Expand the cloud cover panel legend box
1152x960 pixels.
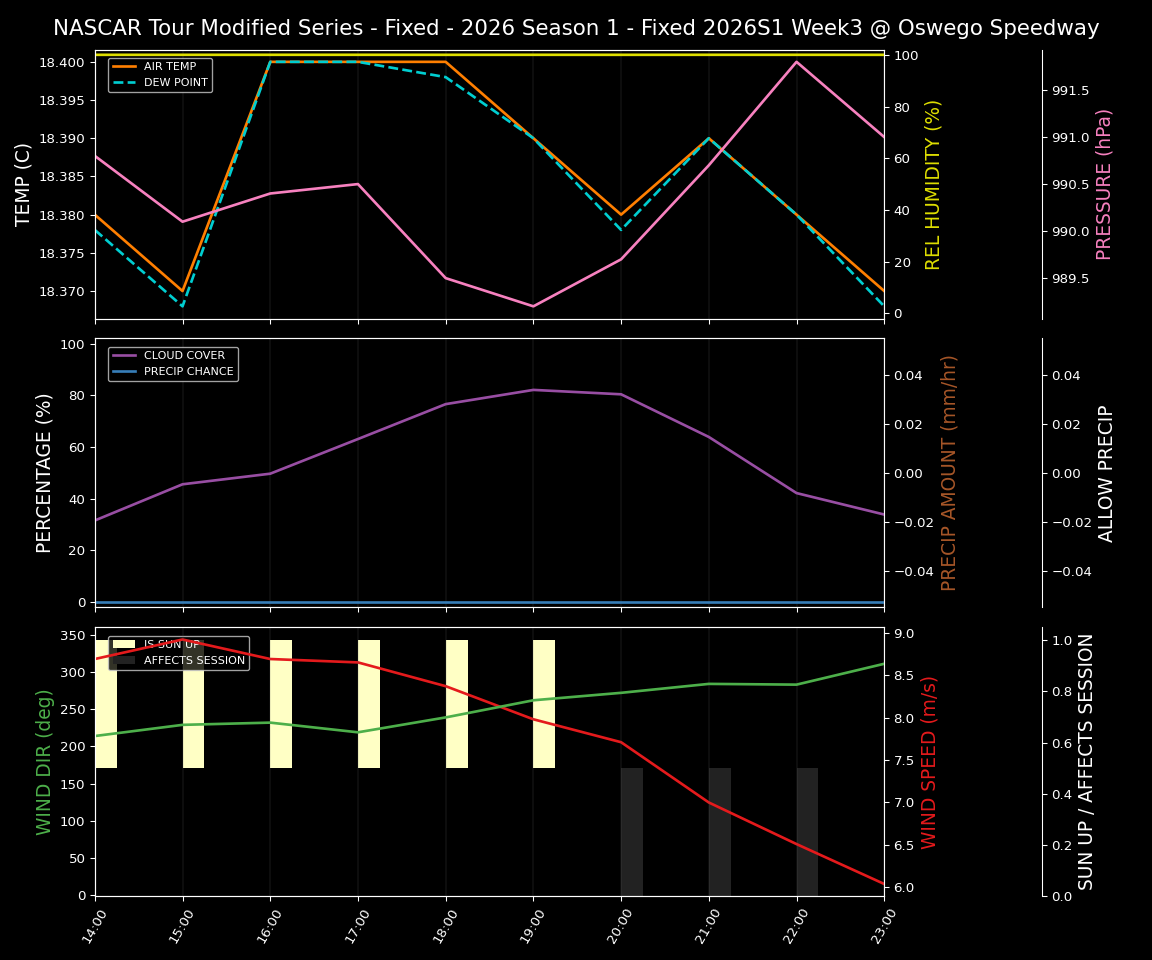point(173,363)
